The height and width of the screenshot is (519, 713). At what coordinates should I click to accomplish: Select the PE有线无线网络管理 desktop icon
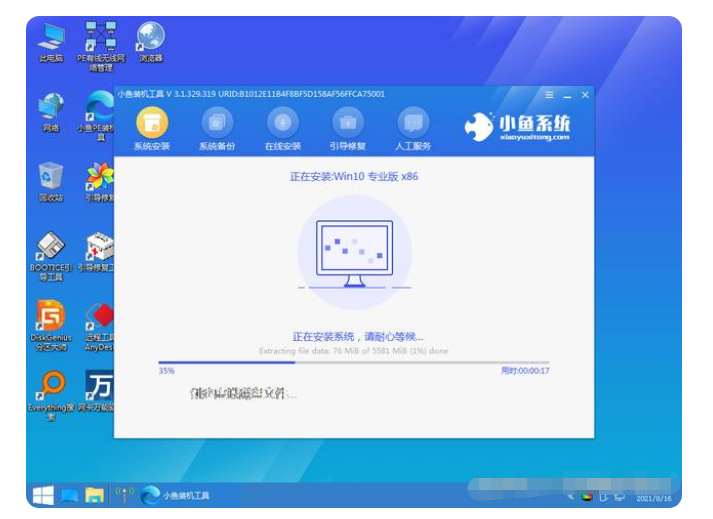100,47
